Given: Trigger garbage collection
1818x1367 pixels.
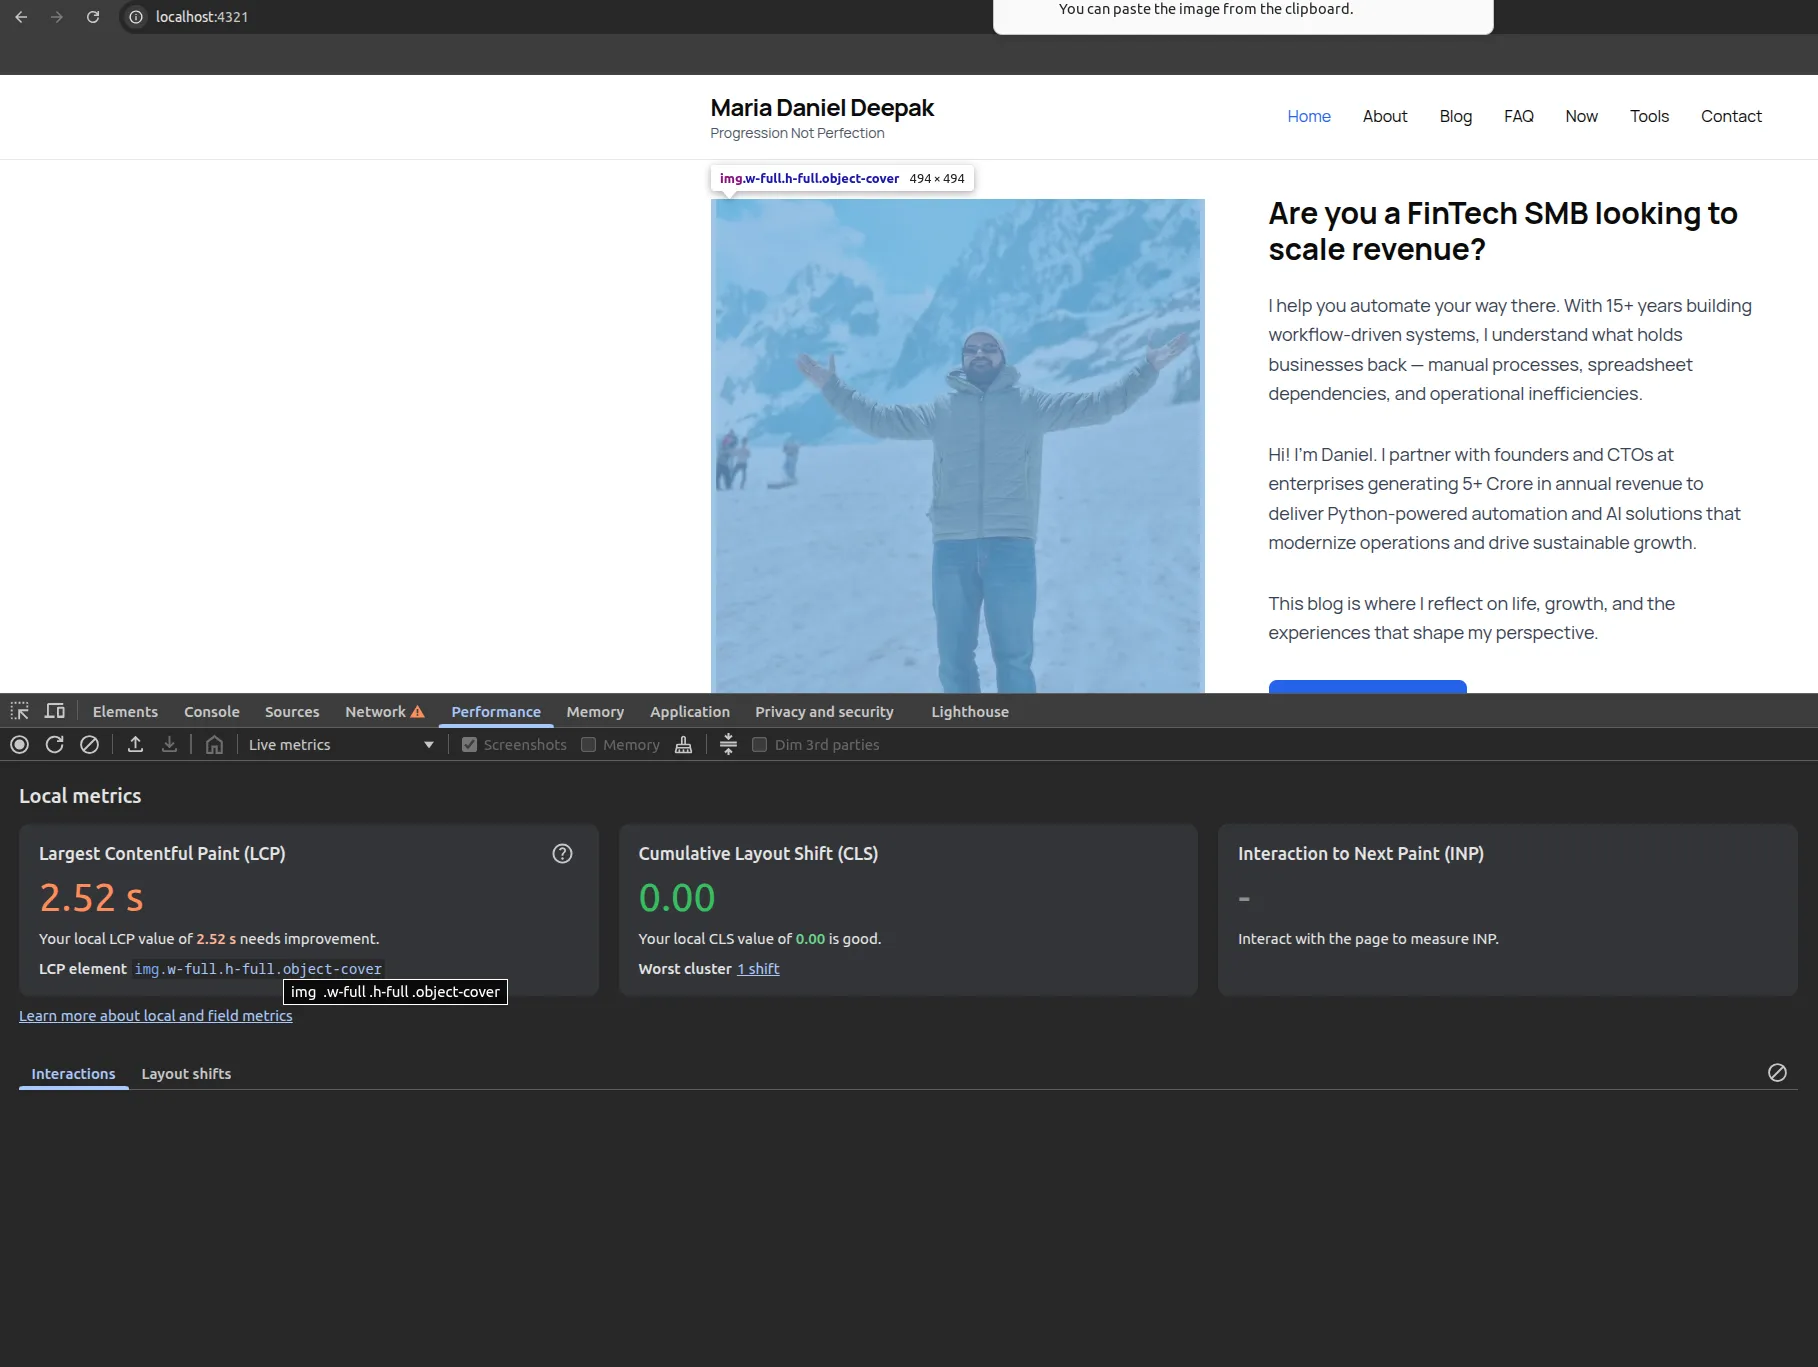Looking at the screenshot, I should pos(683,745).
